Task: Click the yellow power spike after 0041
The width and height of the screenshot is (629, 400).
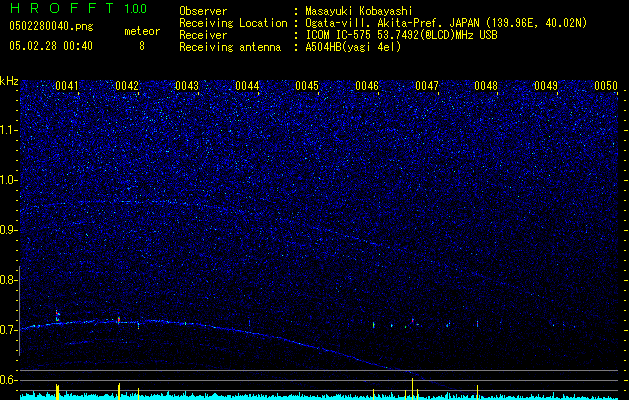Action: [x=57, y=392]
